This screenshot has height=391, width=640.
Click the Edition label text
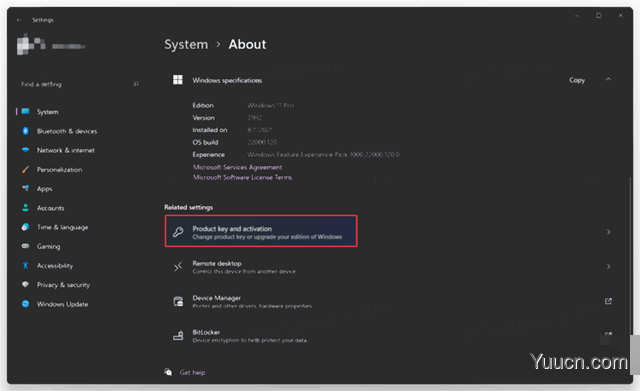(203, 105)
